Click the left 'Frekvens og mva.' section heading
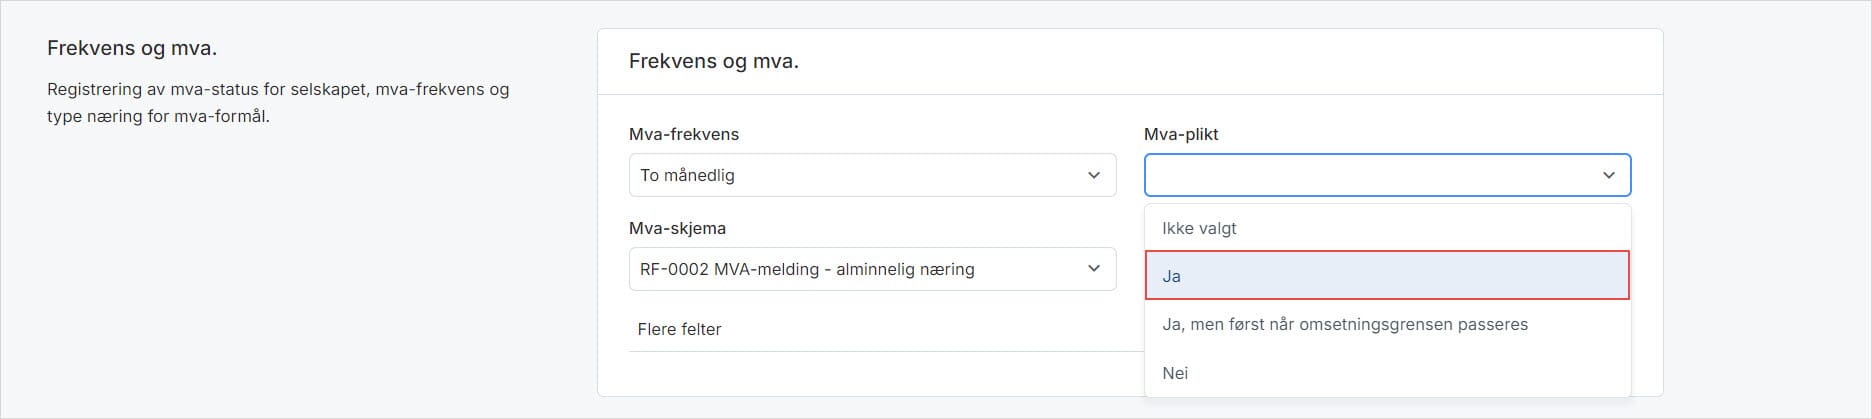1872x419 pixels. pyautogui.click(x=132, y=48)
